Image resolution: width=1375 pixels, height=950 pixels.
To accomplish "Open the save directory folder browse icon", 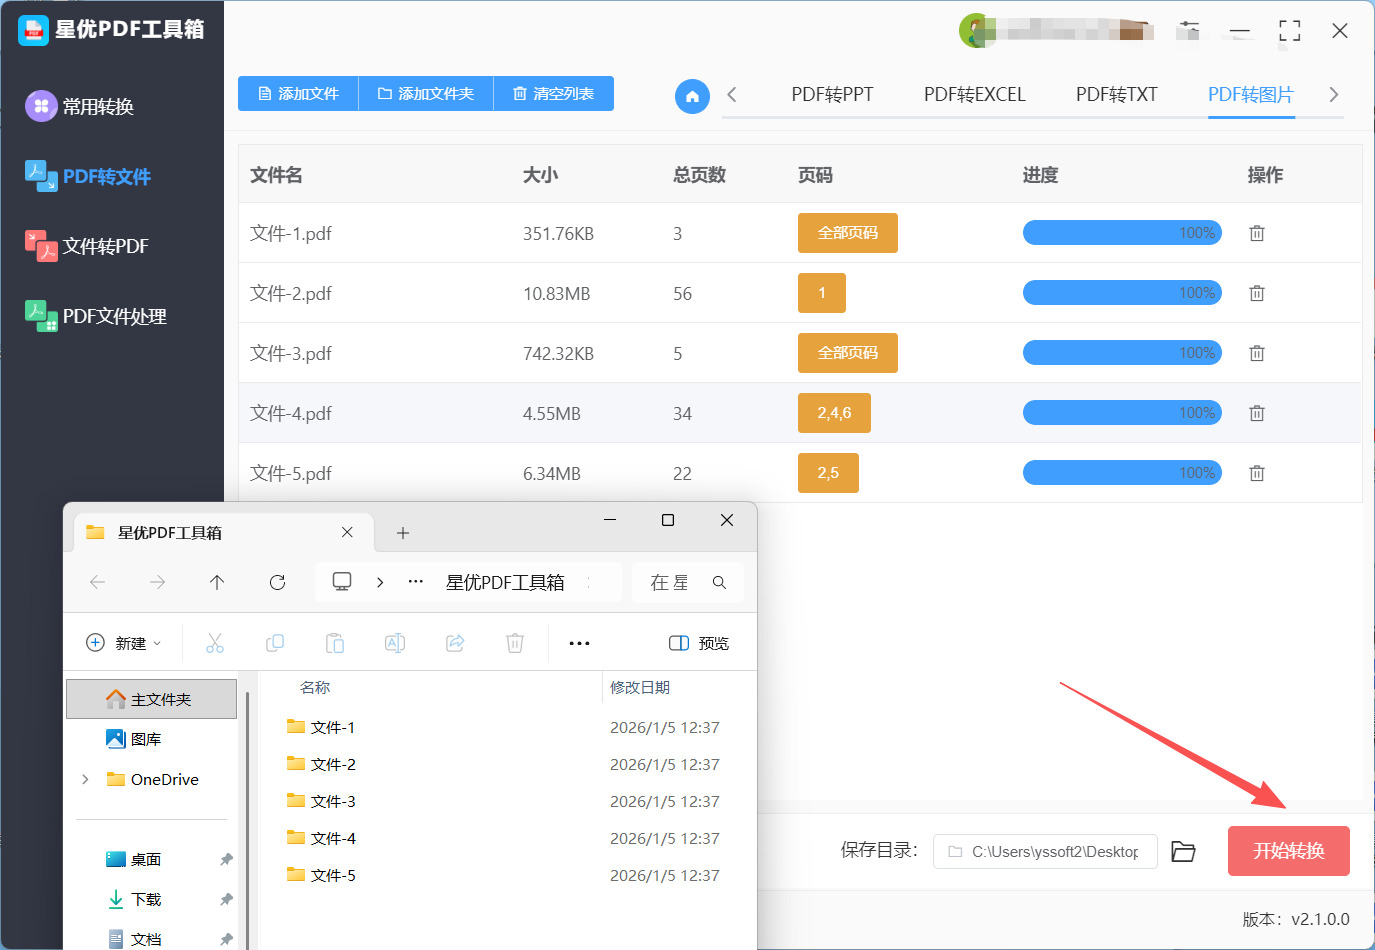I will point(1183,851).
